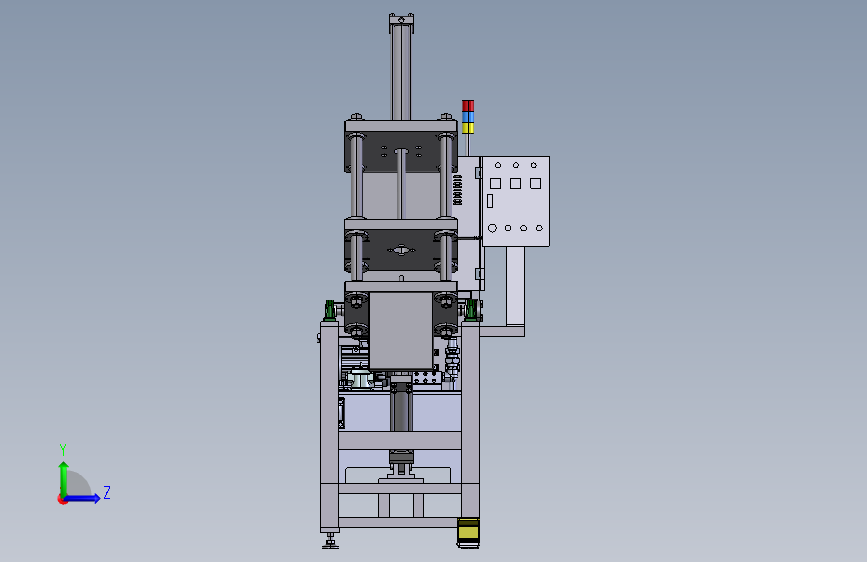Screen dimensions: 867x562
Task: Select the red segment of the signal tower light
Action: [468, 106]
